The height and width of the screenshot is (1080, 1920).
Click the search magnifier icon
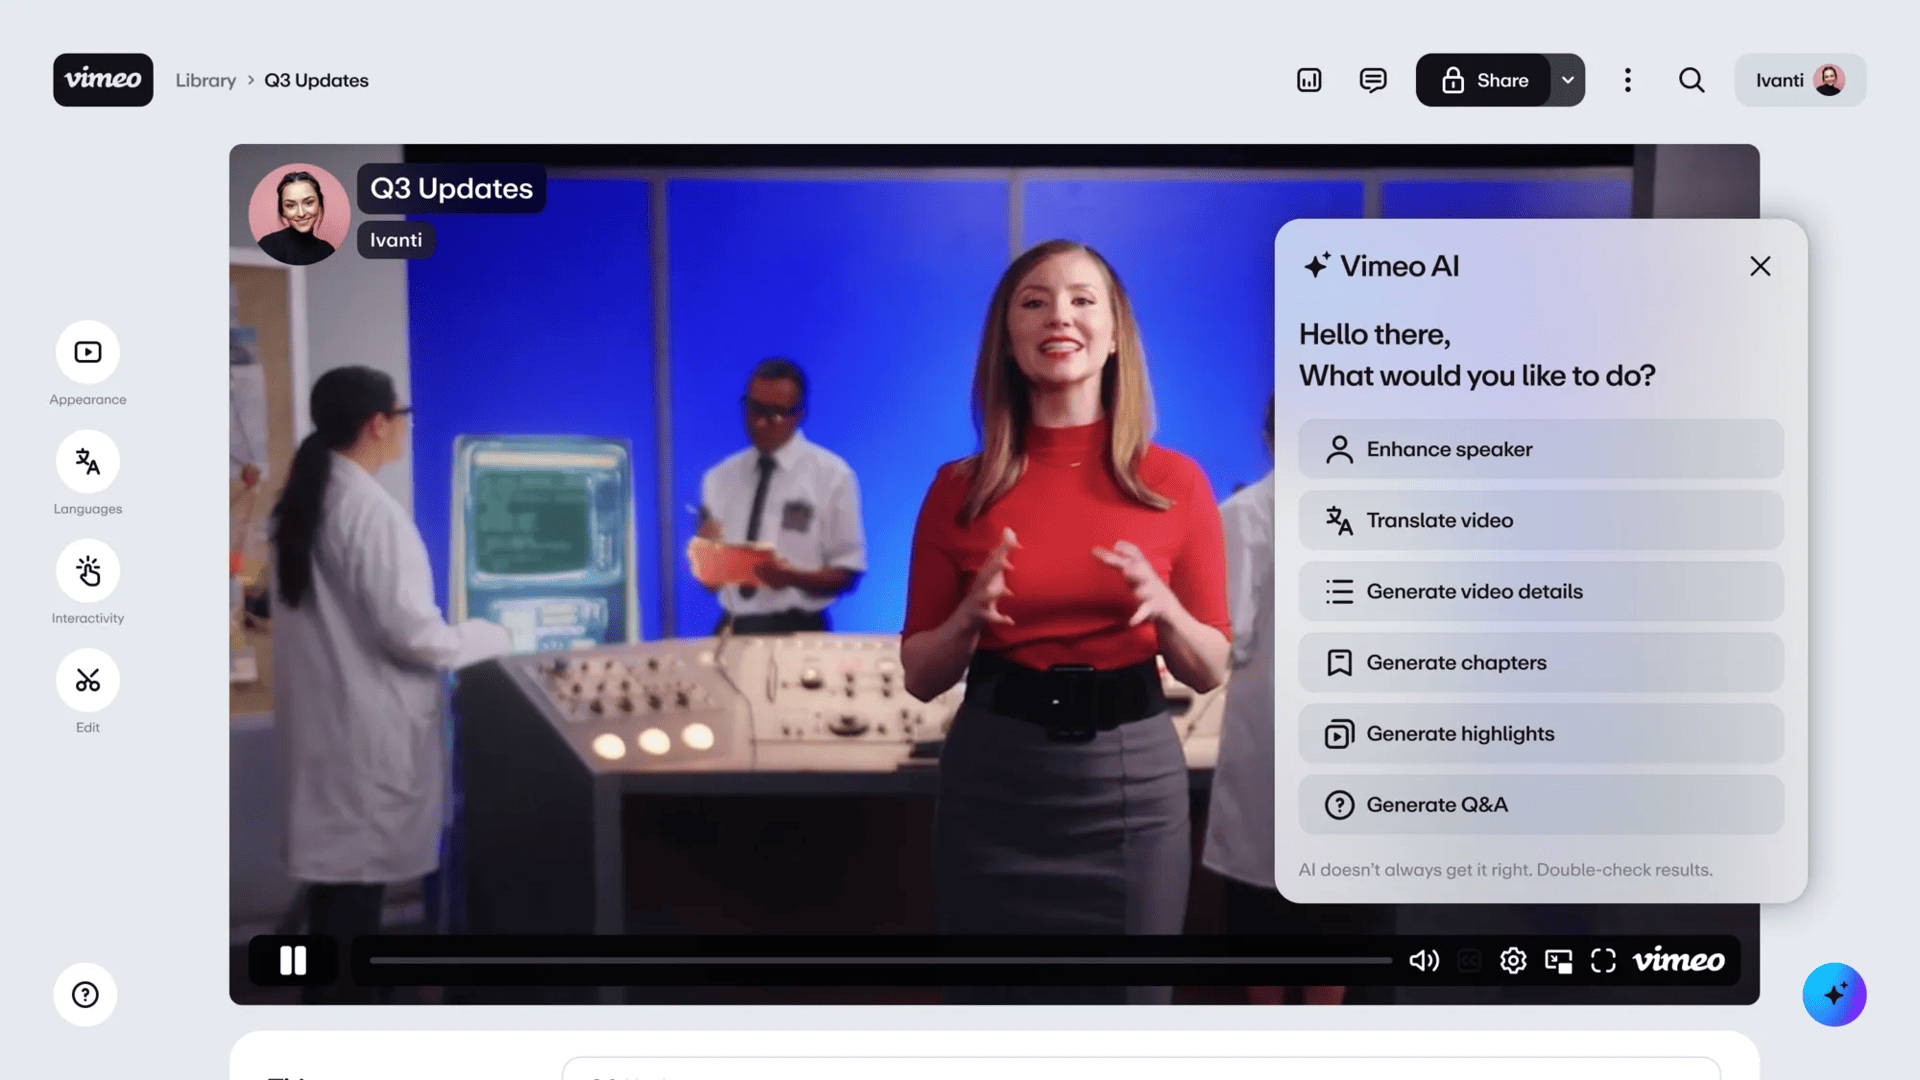pos(1692,80)
